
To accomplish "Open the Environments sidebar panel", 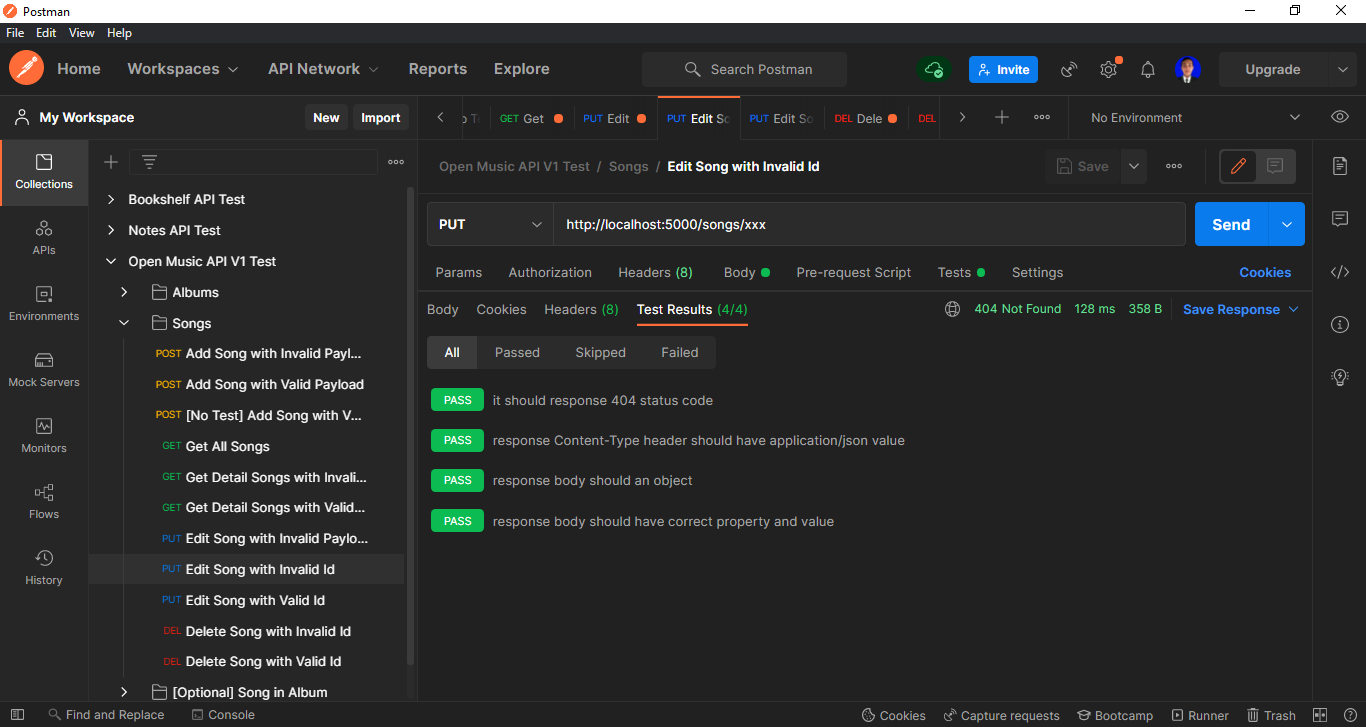I will click(44, 304).
